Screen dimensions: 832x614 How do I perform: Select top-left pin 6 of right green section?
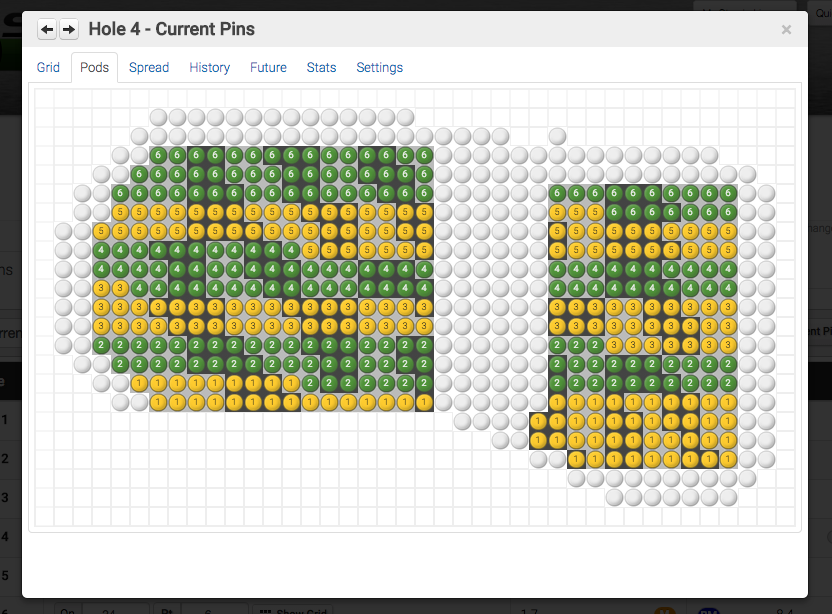coord(557,193)
